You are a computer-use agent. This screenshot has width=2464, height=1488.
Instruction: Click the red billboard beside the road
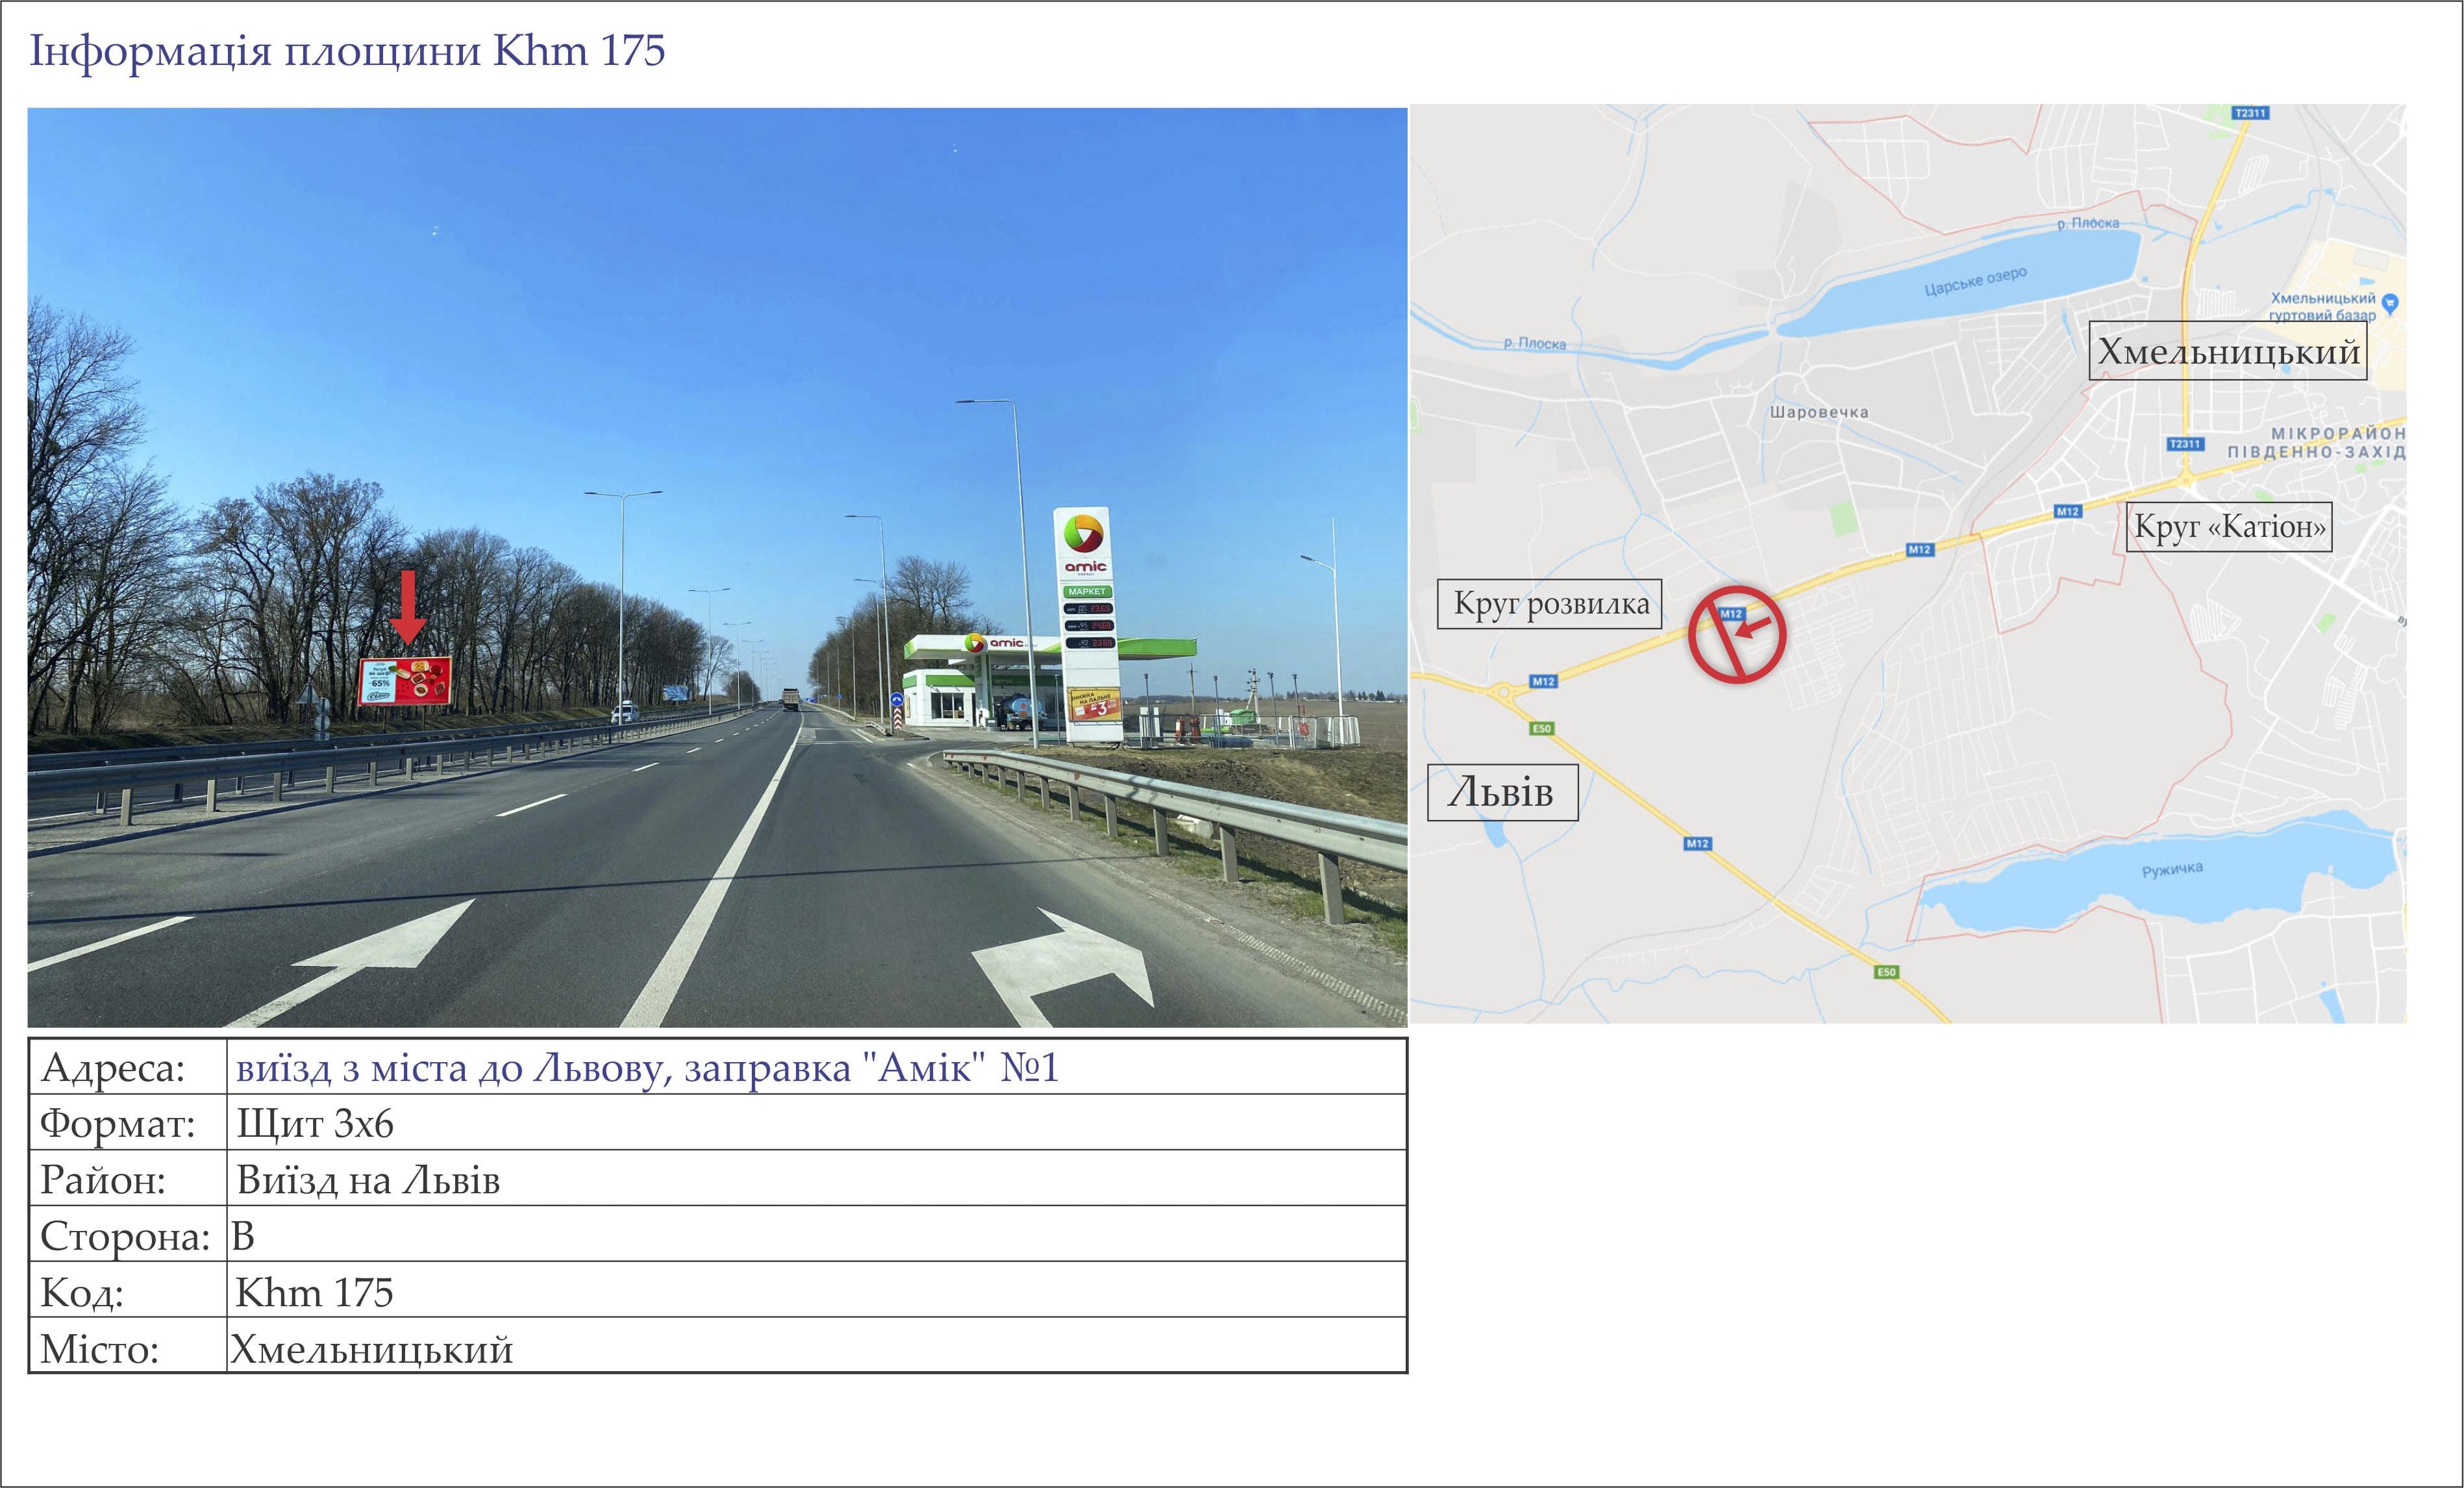(x=404, y=681)
